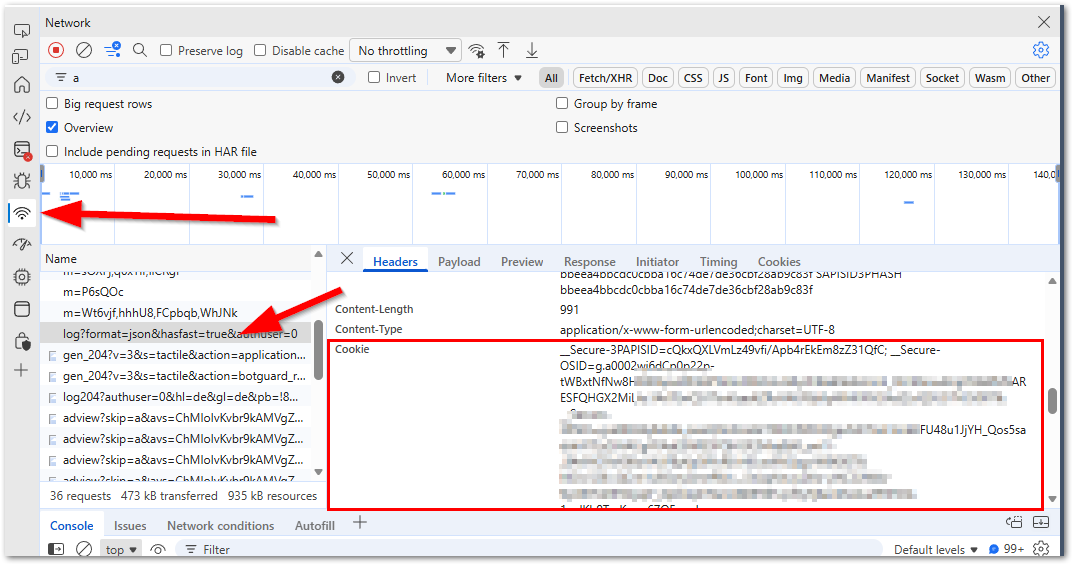
Task: Filter by Img type
Action: 792,78
